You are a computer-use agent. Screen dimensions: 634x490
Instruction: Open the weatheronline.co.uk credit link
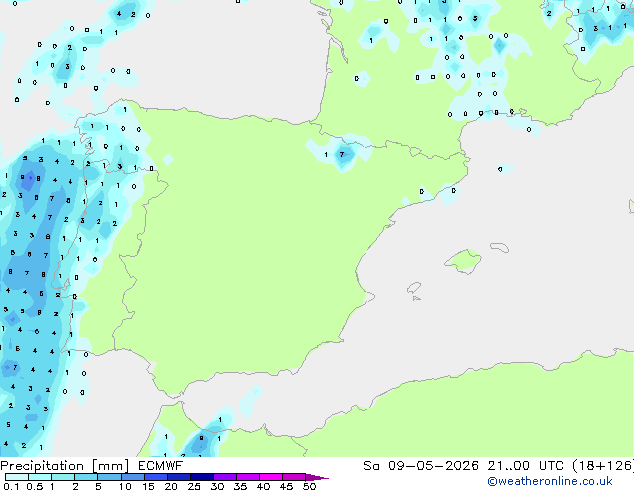550,481
